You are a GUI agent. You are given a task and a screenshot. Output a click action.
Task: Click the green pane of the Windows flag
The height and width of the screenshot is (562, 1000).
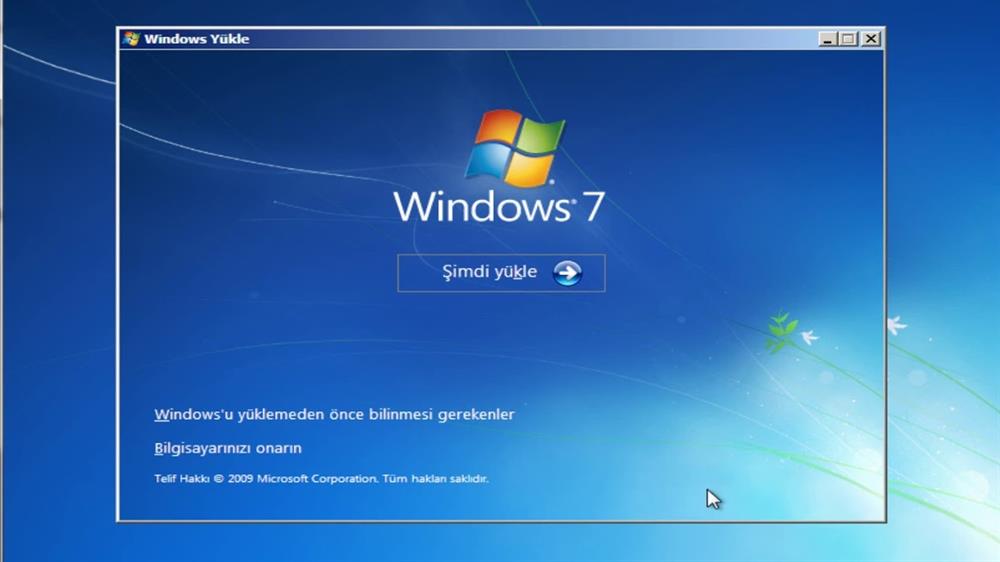540,137
